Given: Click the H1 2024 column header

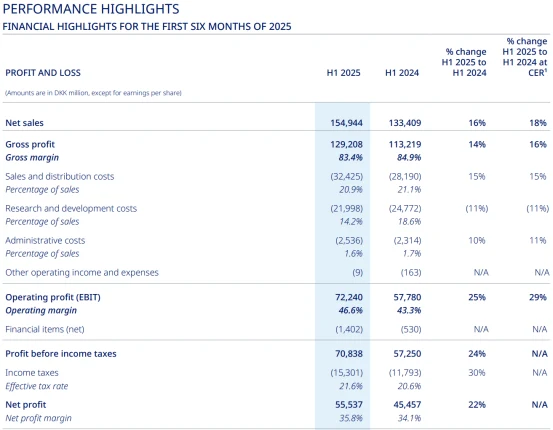Looking at the screenshot, I should 402,73.
